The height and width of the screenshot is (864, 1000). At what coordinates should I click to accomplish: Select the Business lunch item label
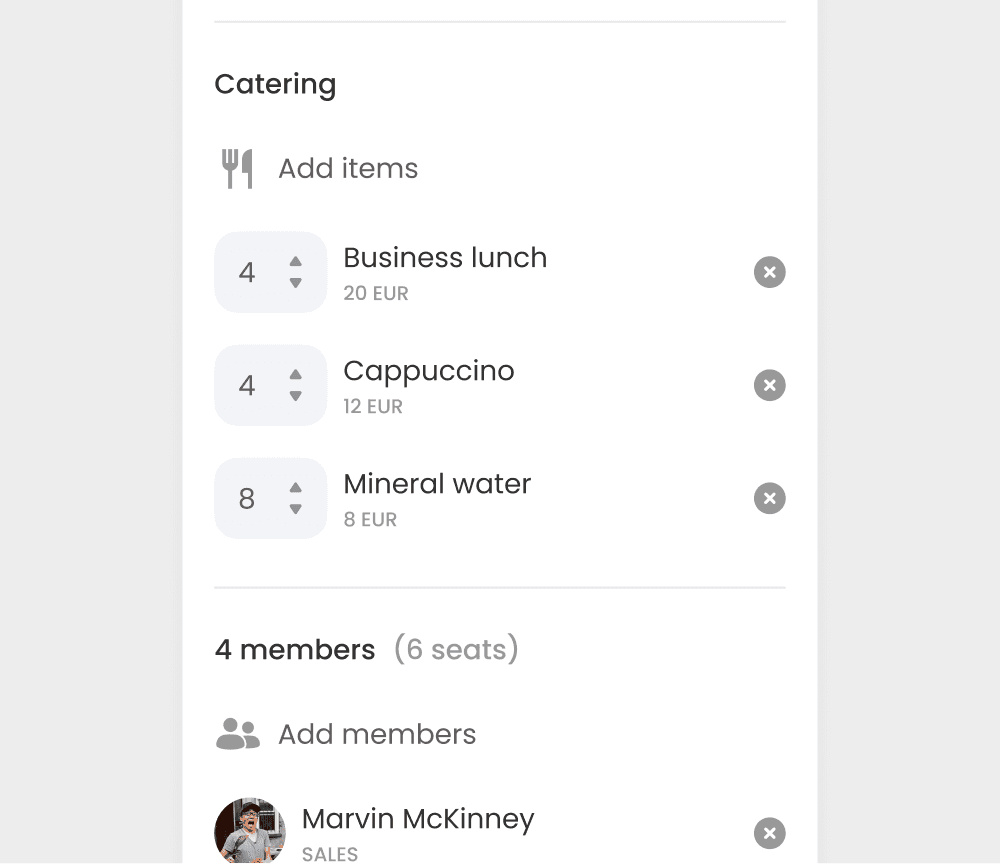(445, 258)
